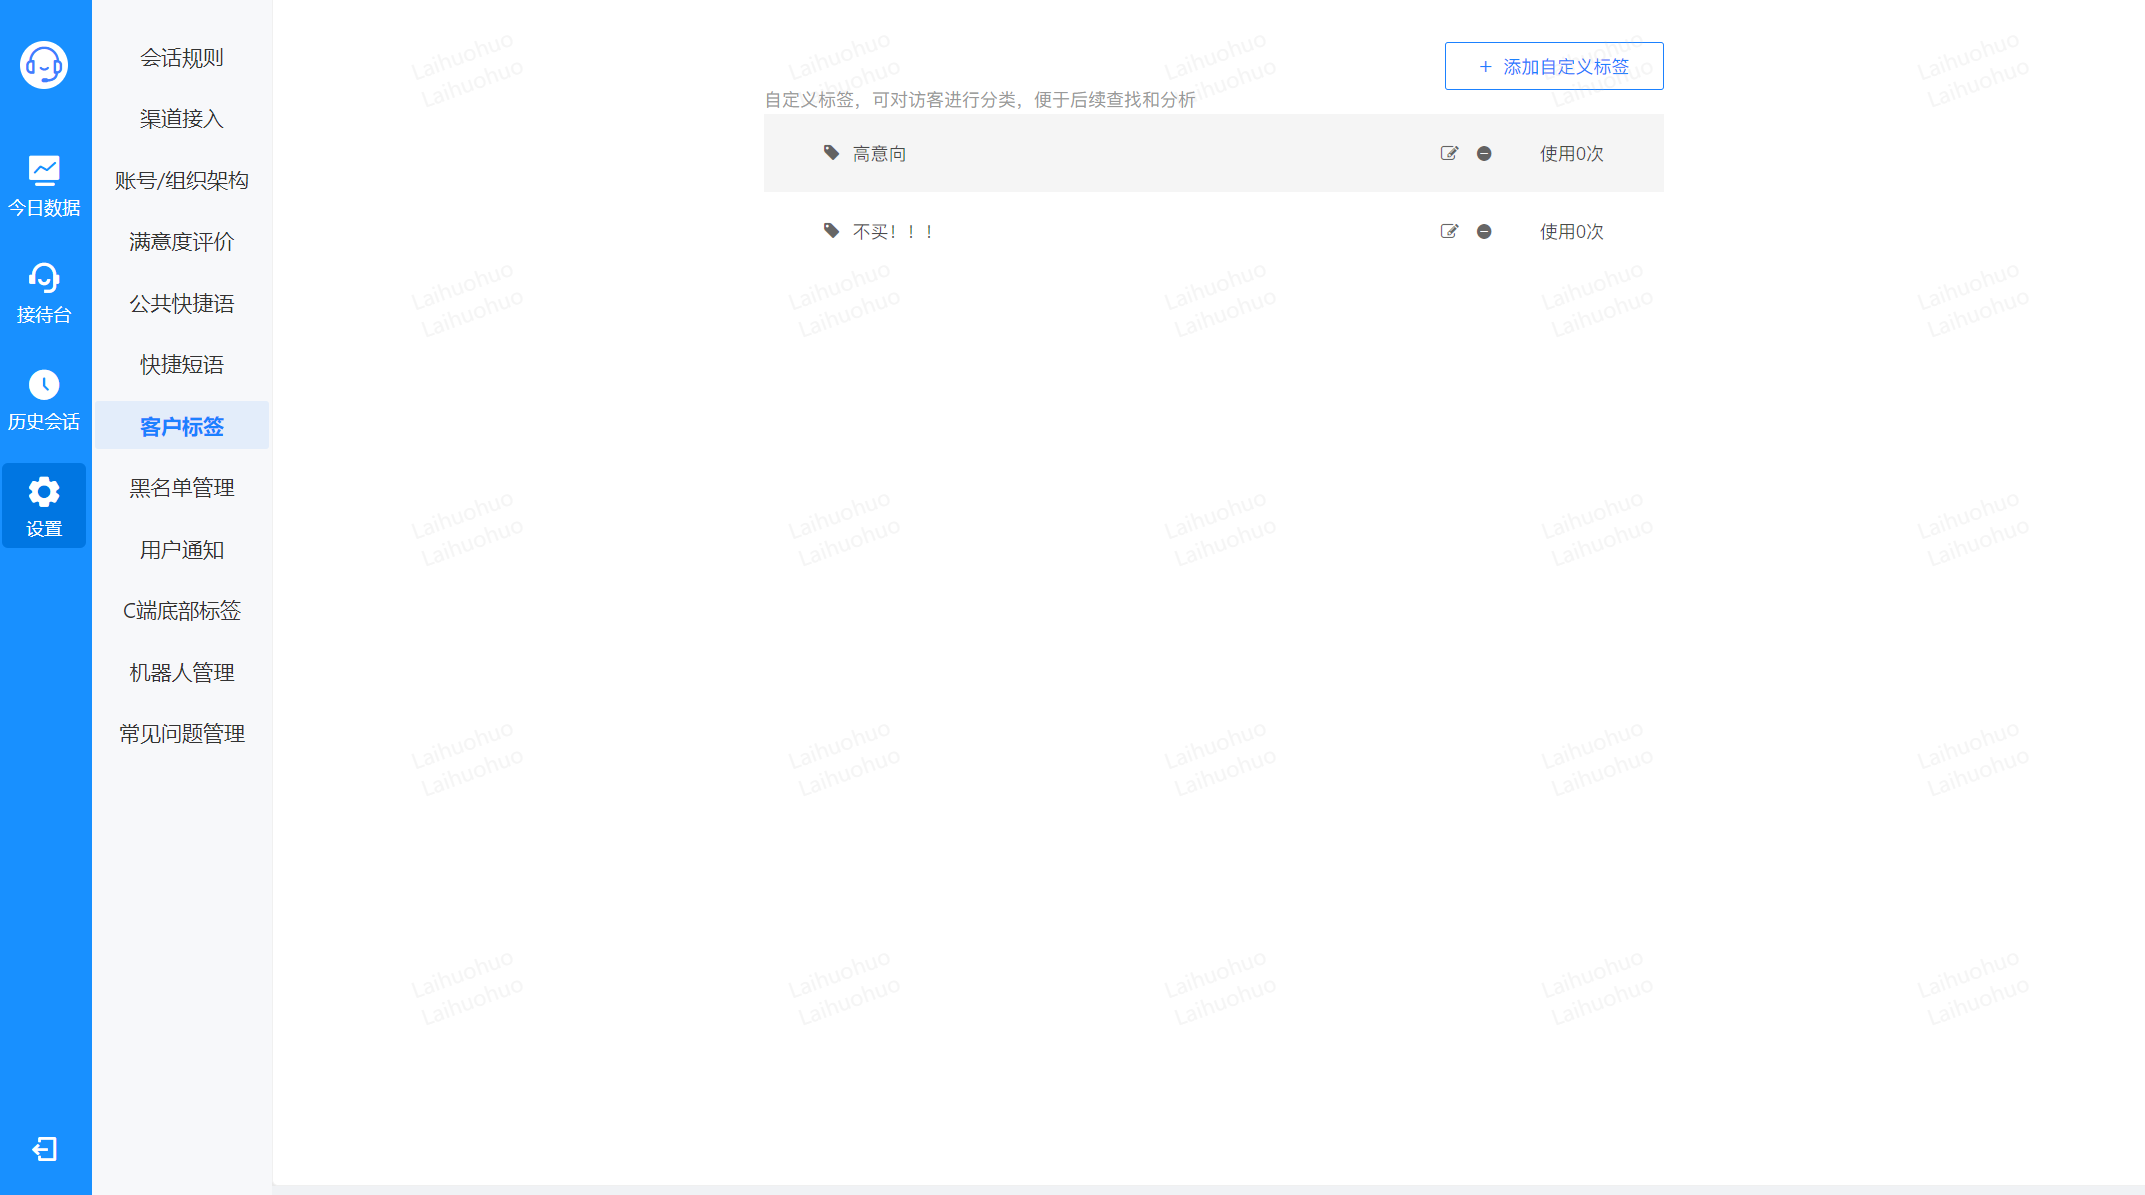
Task: Click the tag icon beside 不买！！！
Action: point(831,231)
